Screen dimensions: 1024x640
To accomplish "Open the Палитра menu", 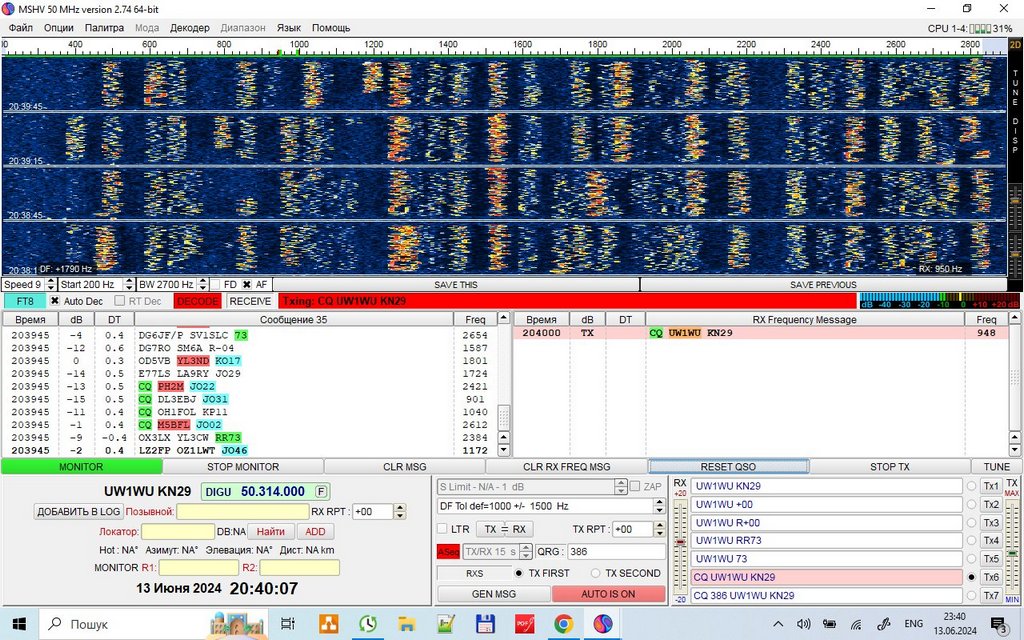I will click(x=104, y=27).
